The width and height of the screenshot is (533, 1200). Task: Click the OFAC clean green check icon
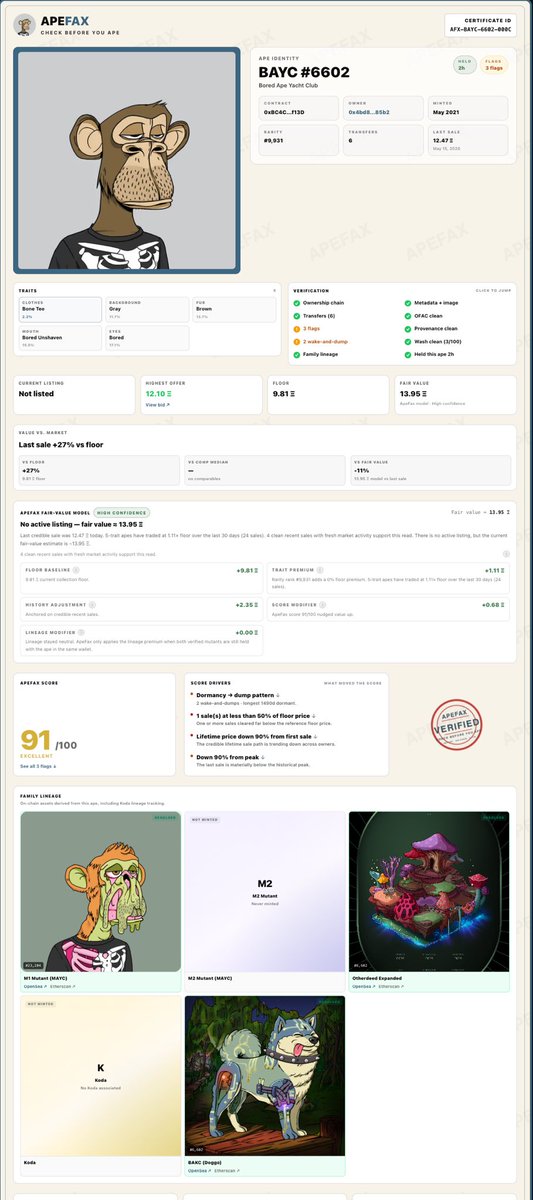(x=408, y=315)
